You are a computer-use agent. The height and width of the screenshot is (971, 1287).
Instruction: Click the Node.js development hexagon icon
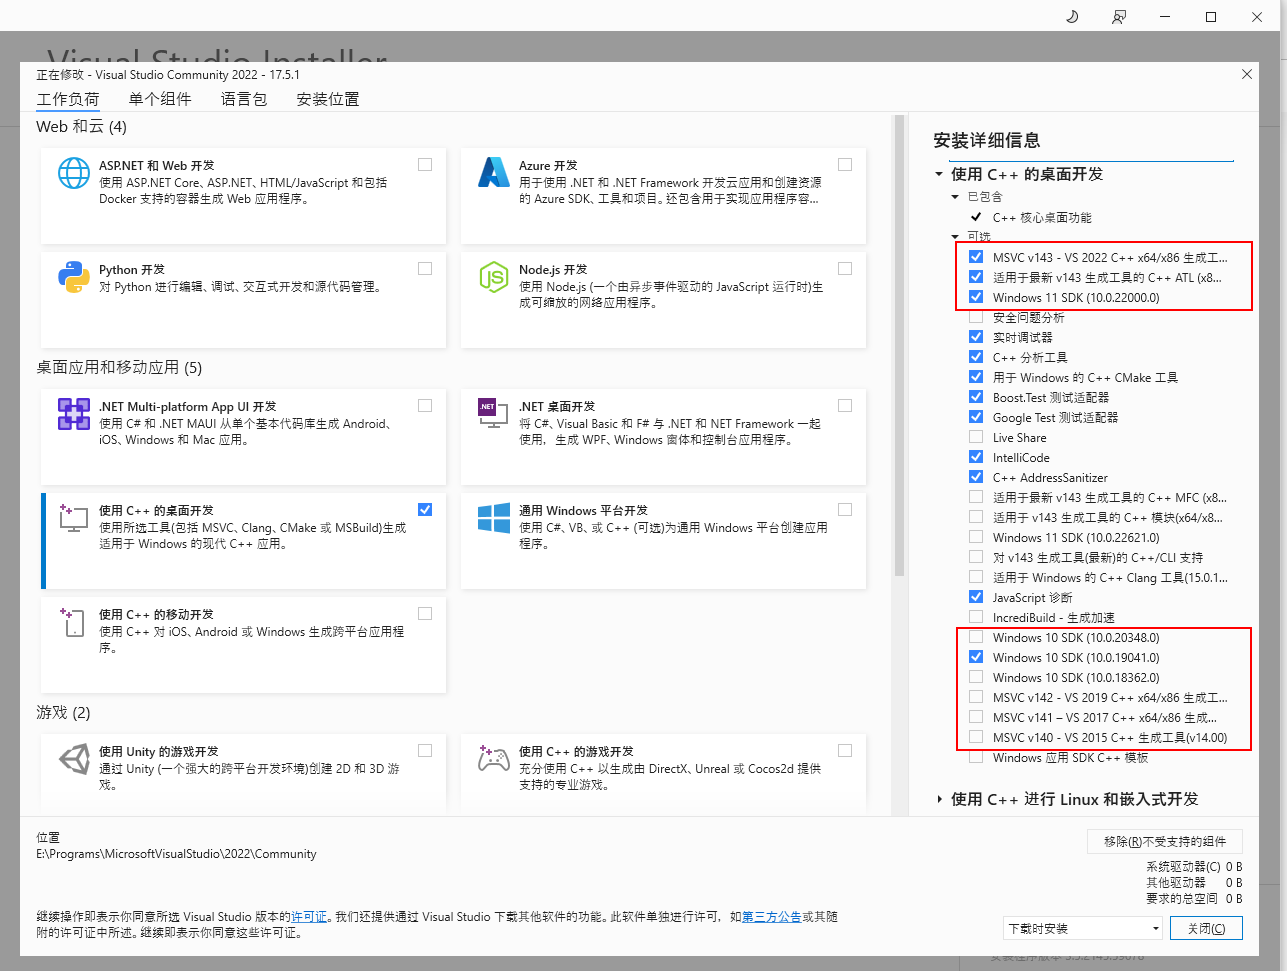point(494,277)
